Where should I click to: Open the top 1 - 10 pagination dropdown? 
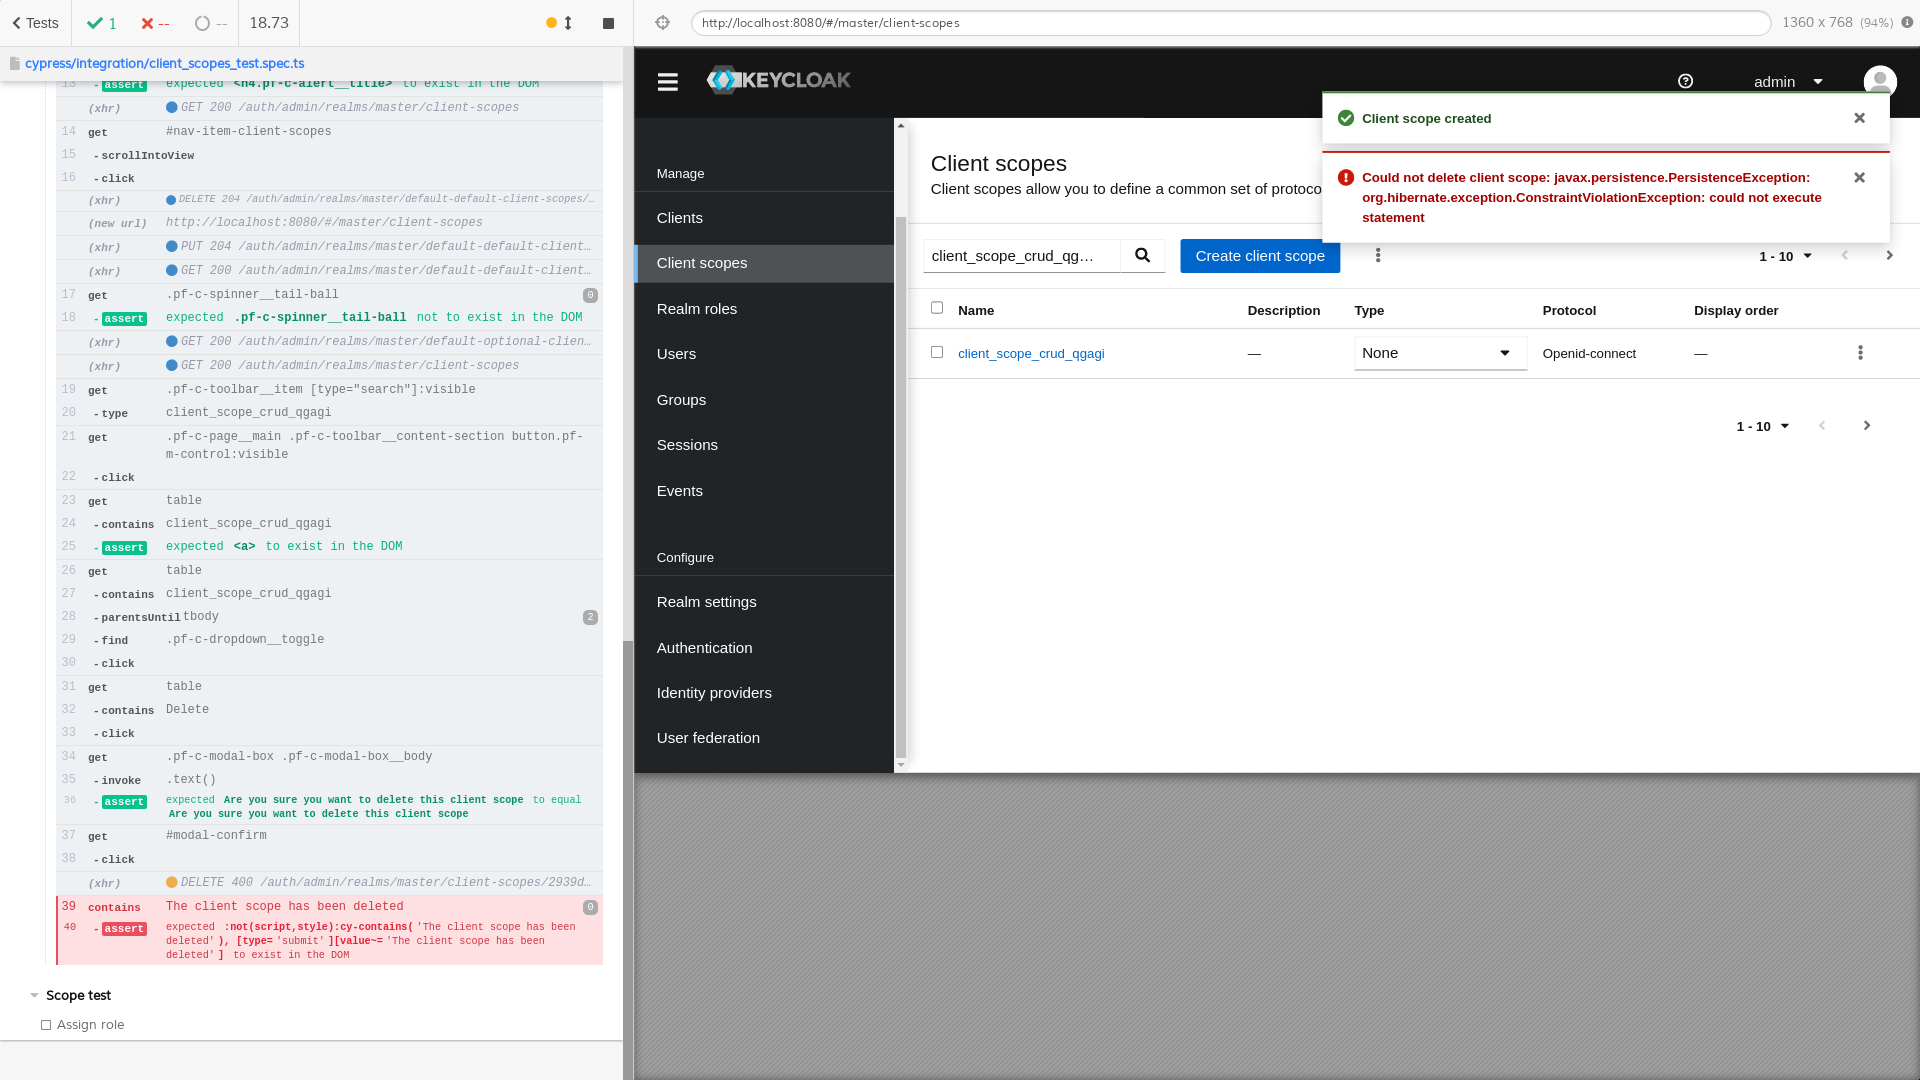pos(1785,257)
